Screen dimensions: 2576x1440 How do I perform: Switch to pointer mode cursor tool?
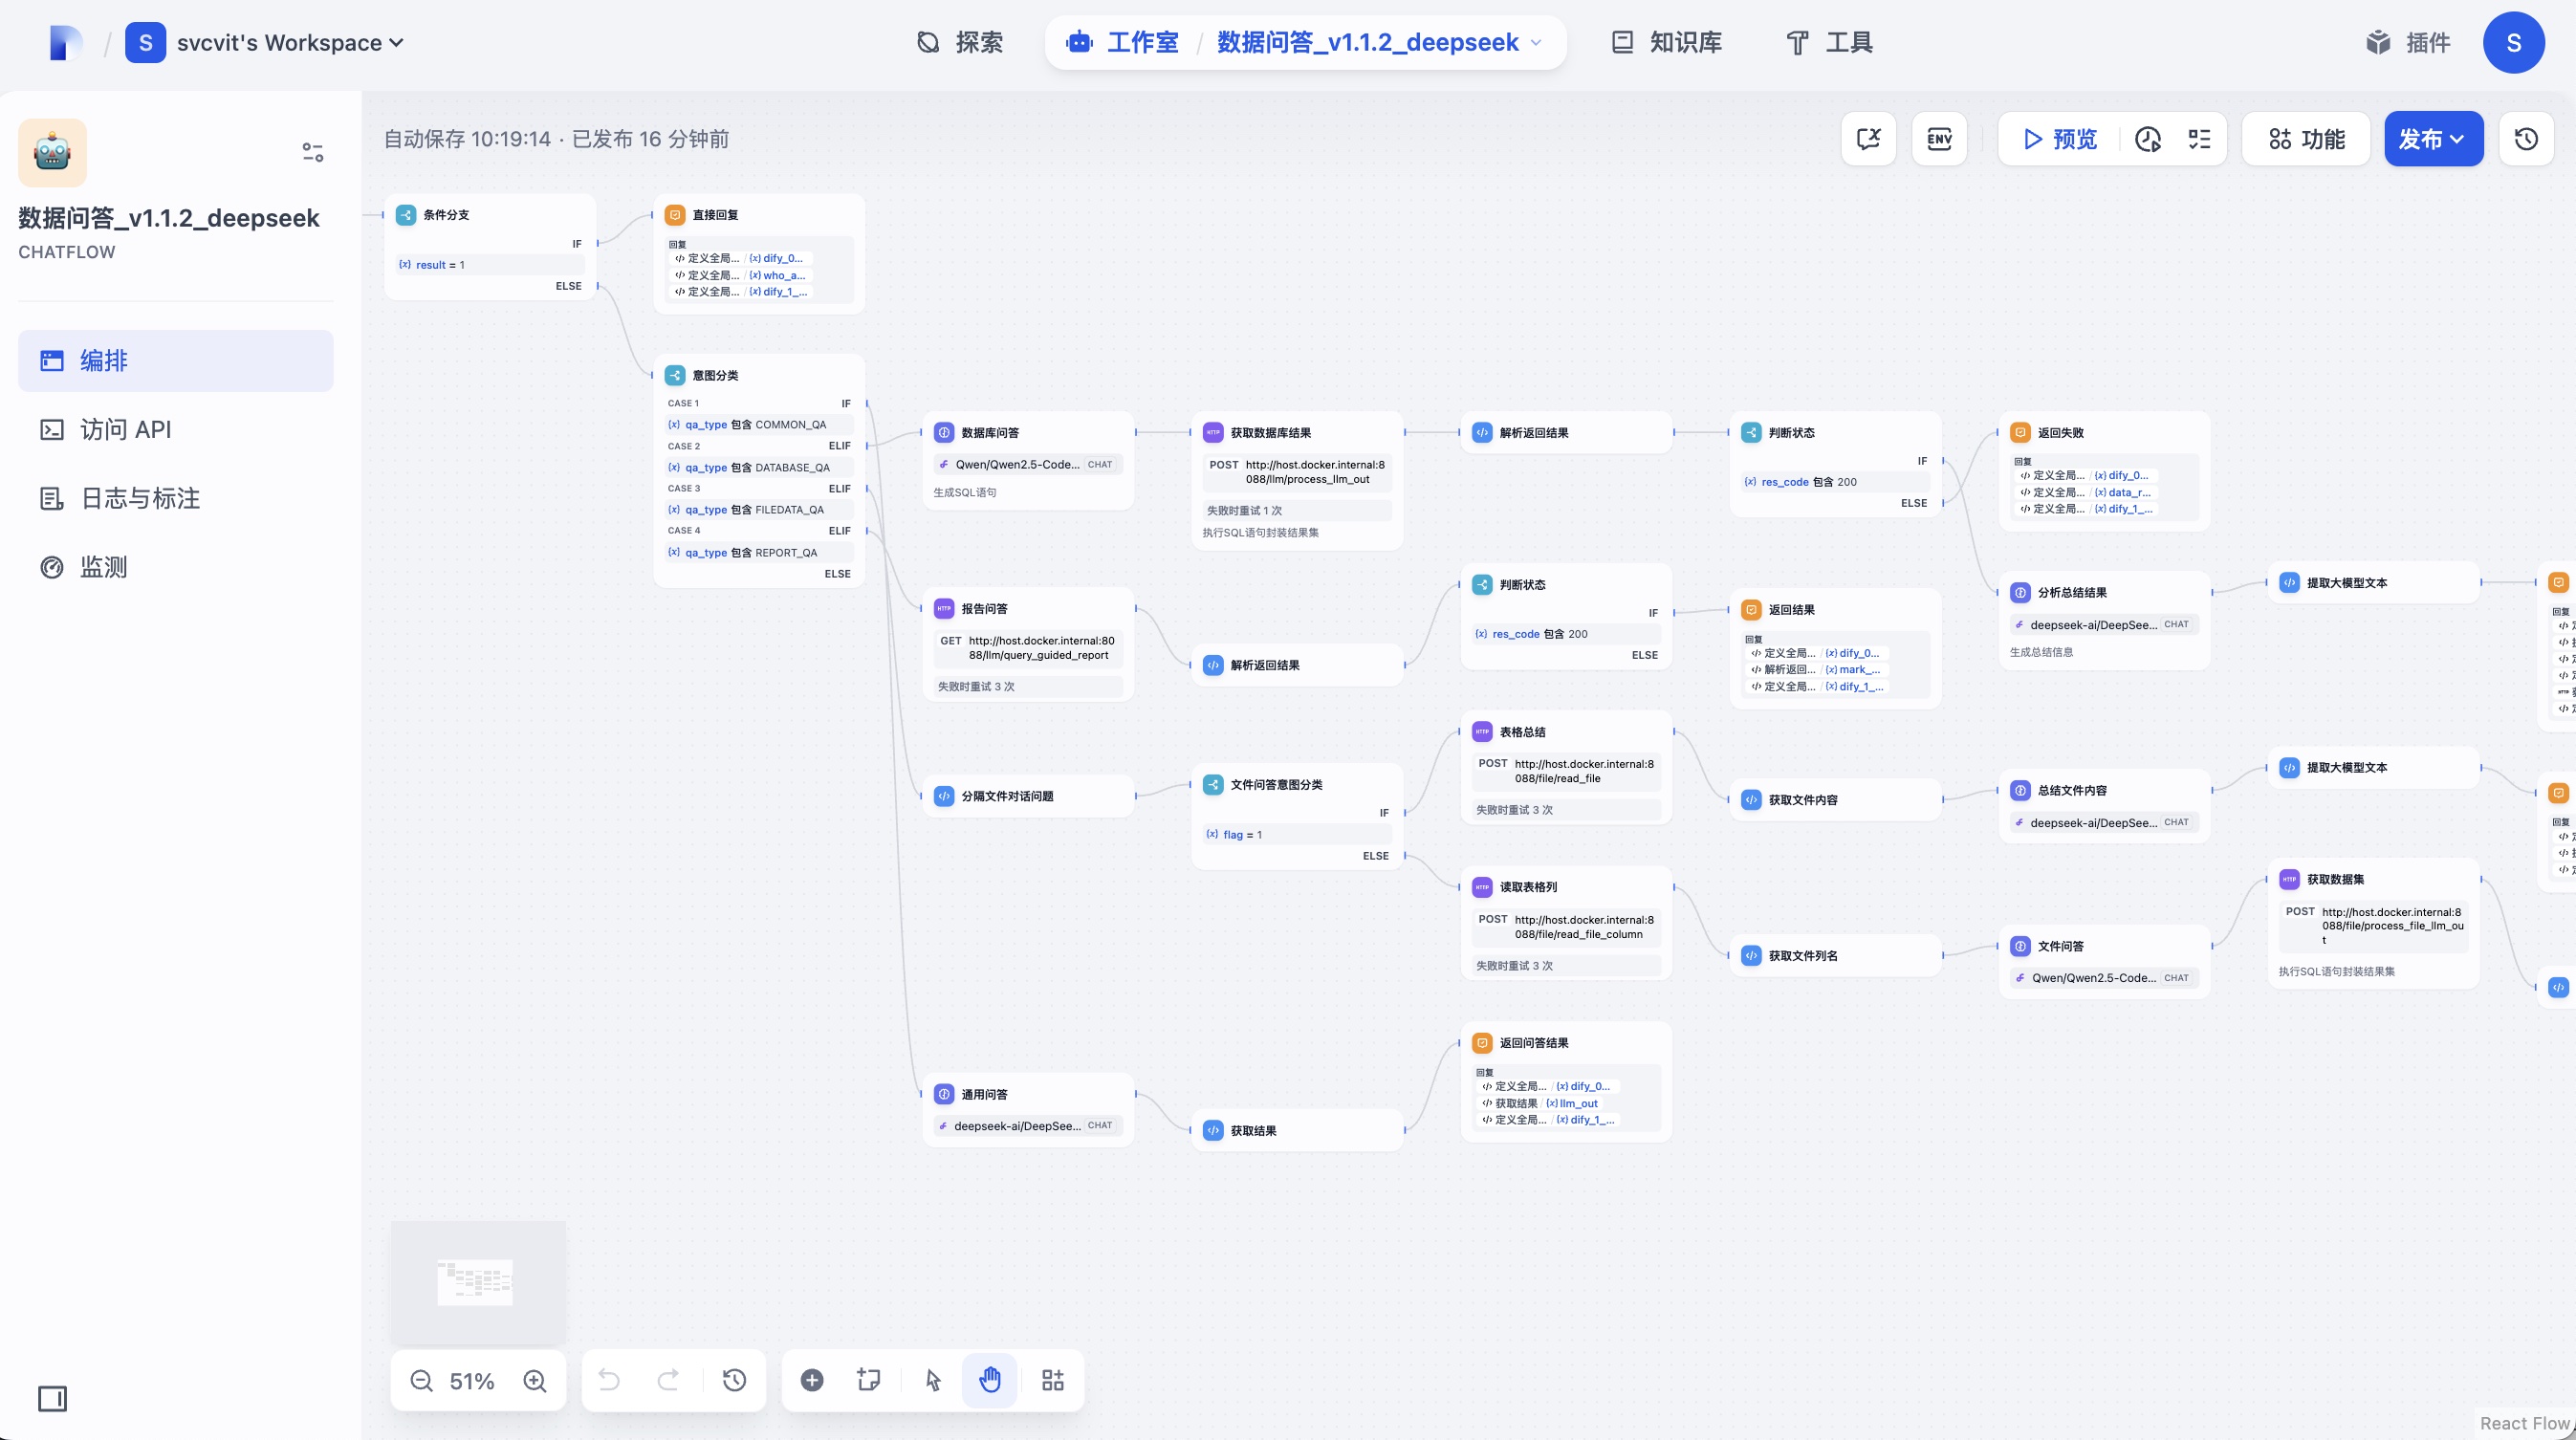[933, 1381]
